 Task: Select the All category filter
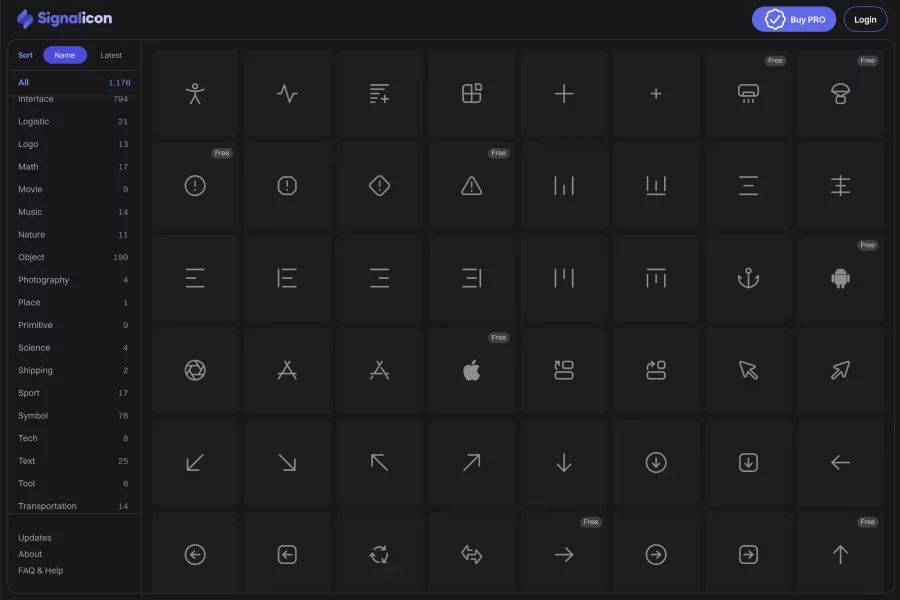24,82
